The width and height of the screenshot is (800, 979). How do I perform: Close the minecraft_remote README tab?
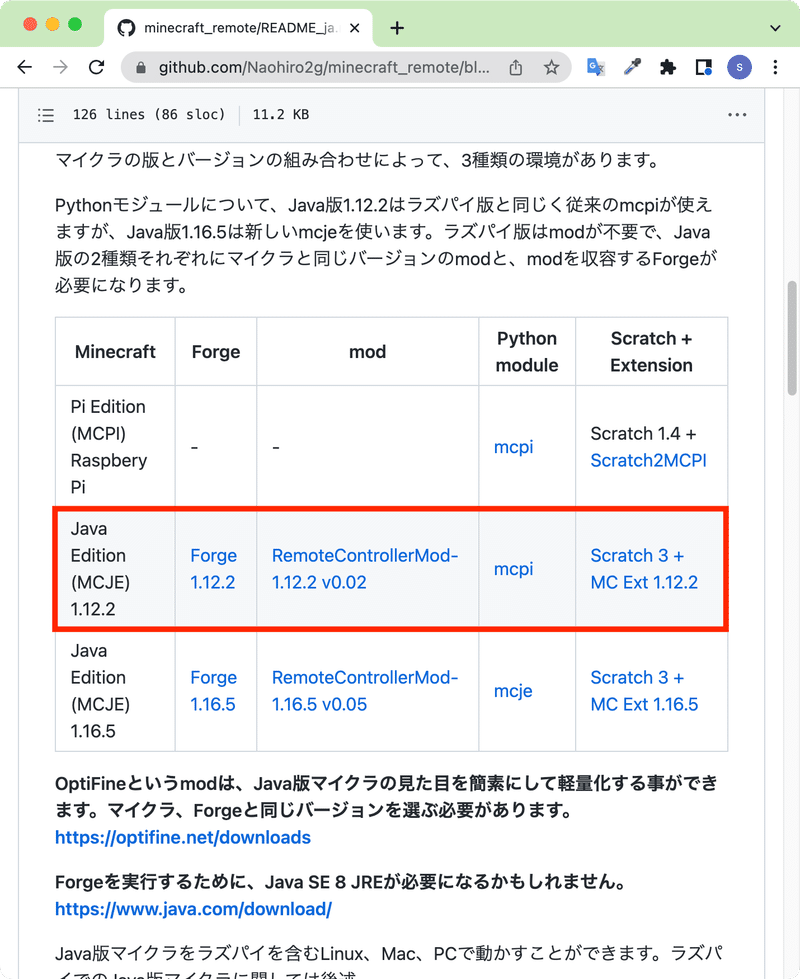tap(354, 28)
